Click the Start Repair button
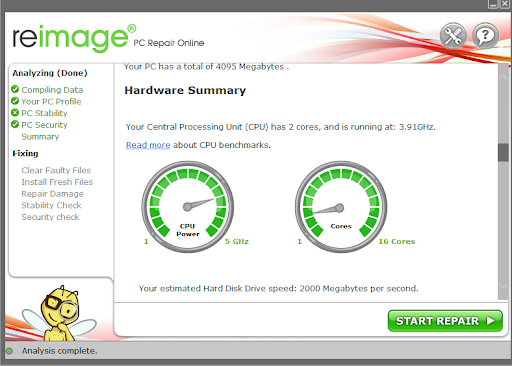This screenshot has width=512, height=366. pyautogui.click(x=445, y=321)
